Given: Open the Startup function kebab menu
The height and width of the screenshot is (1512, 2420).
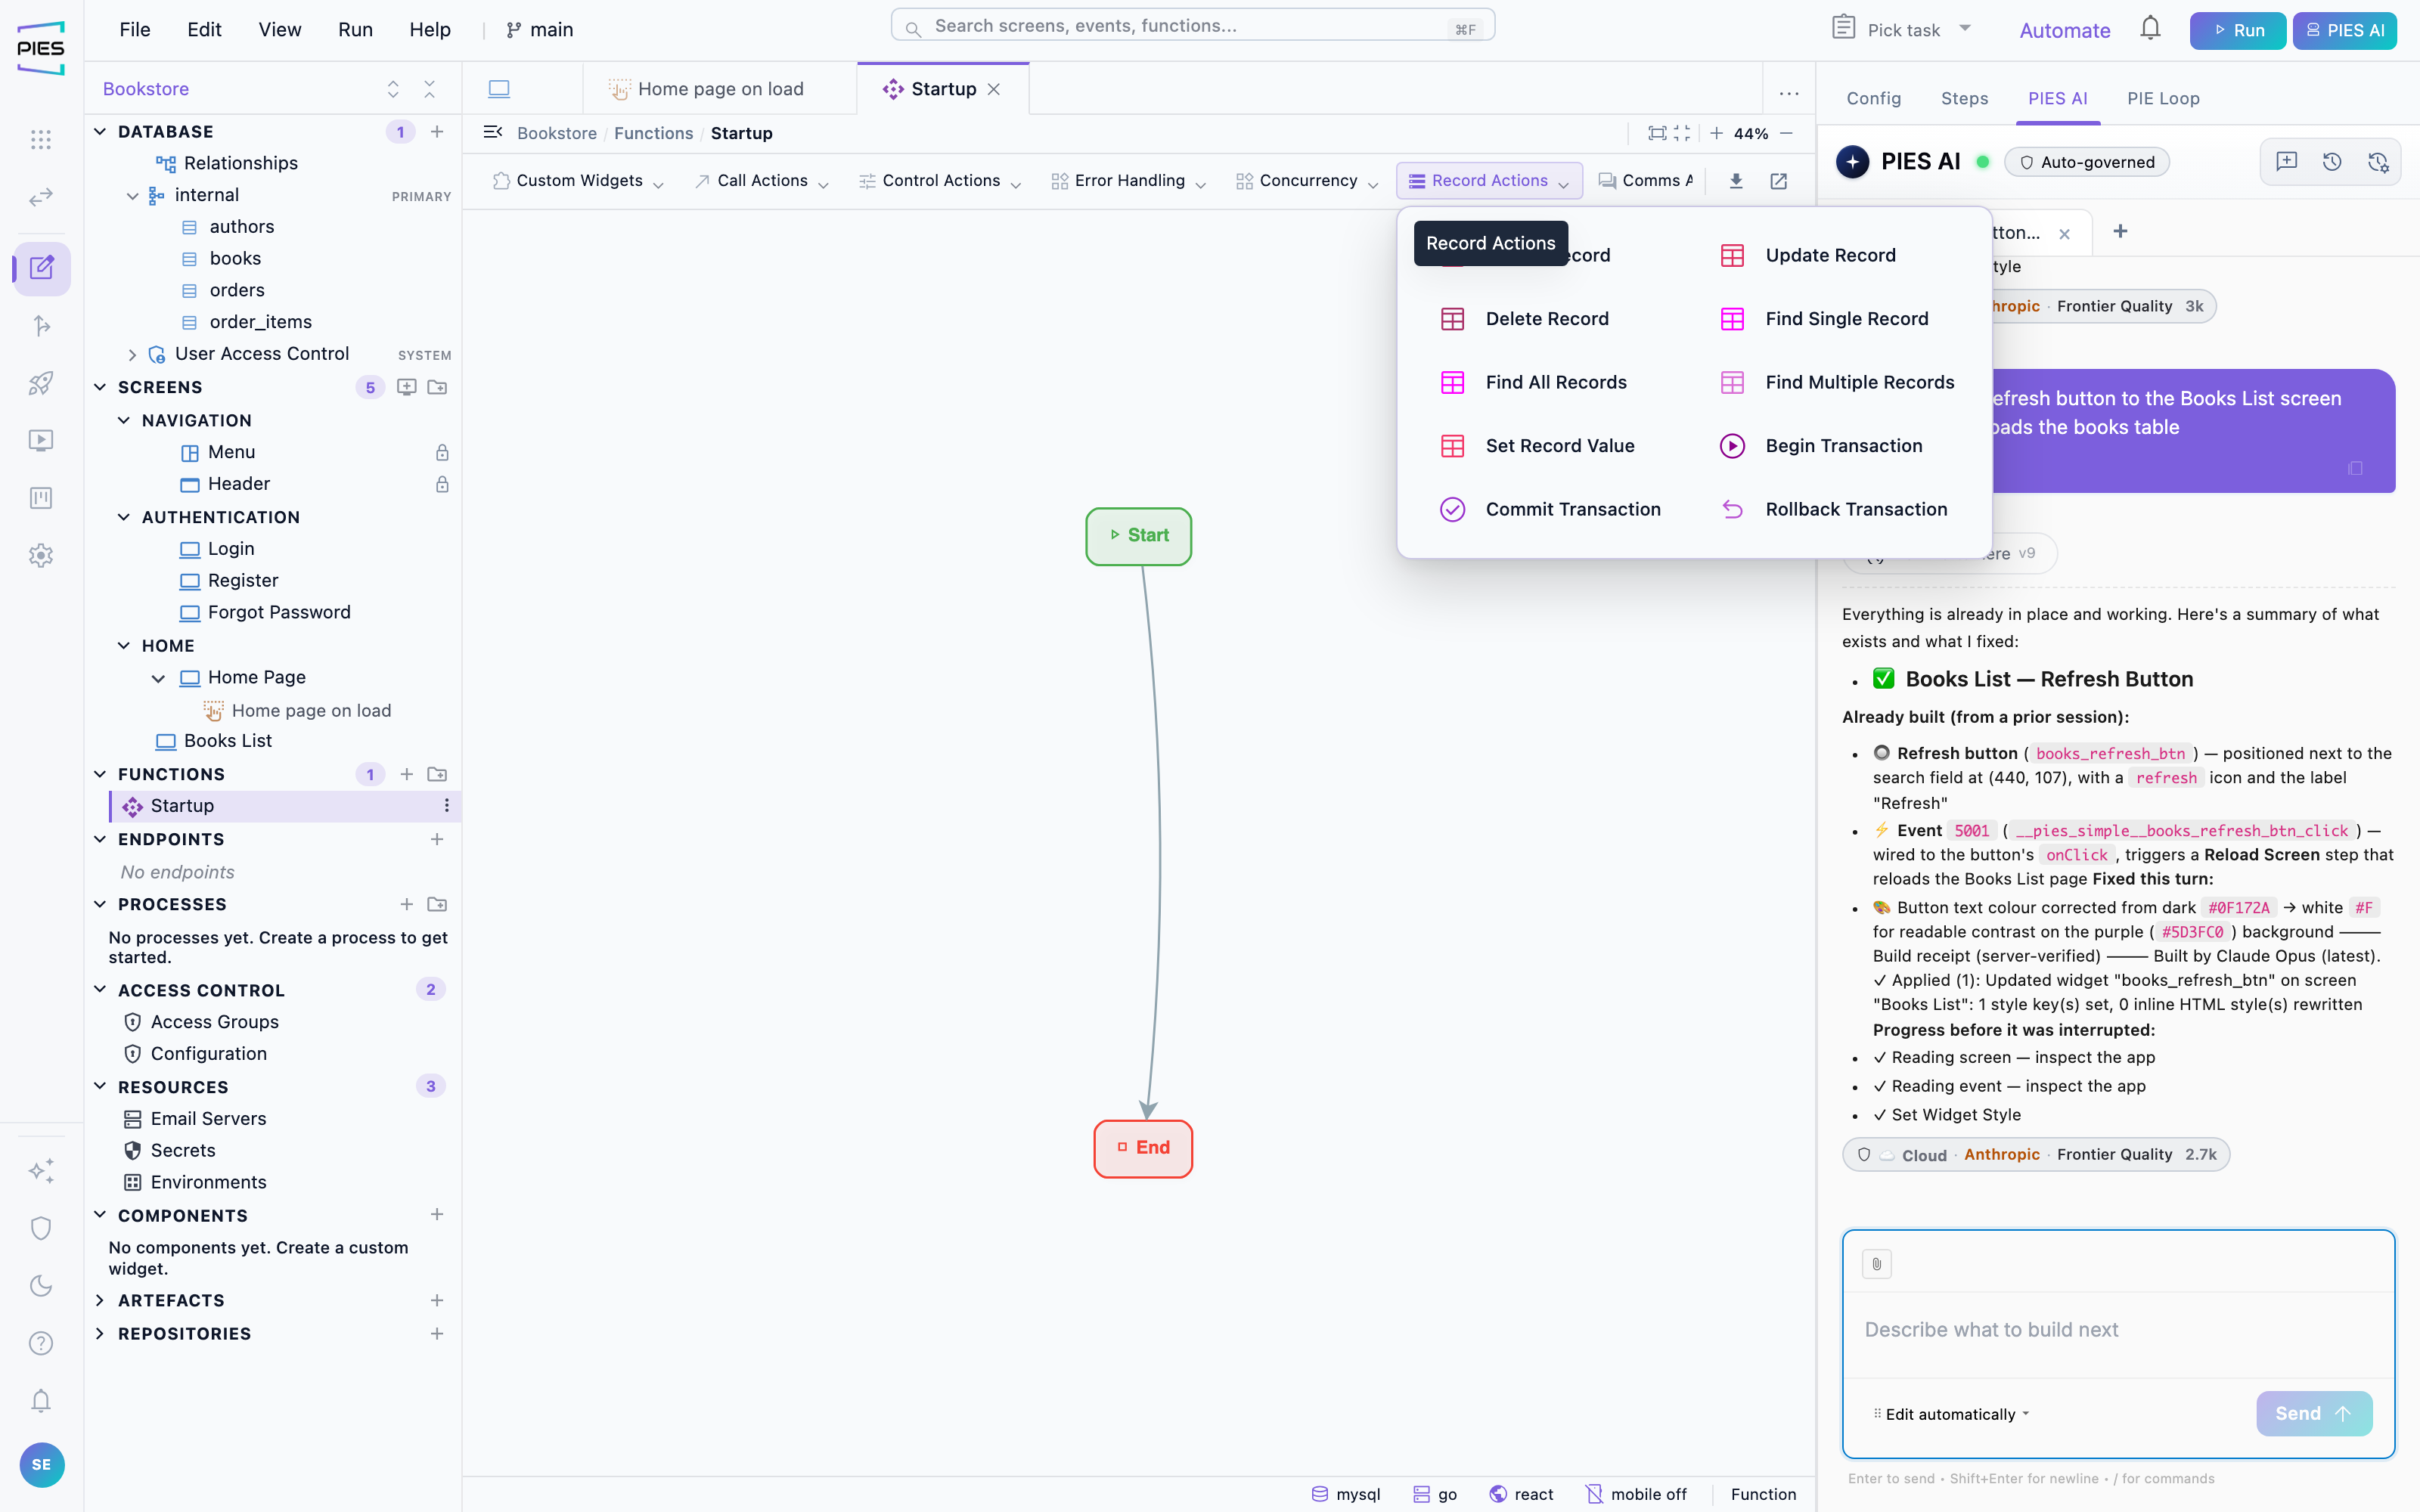Looking at the screenshot, I should point(446,806).
